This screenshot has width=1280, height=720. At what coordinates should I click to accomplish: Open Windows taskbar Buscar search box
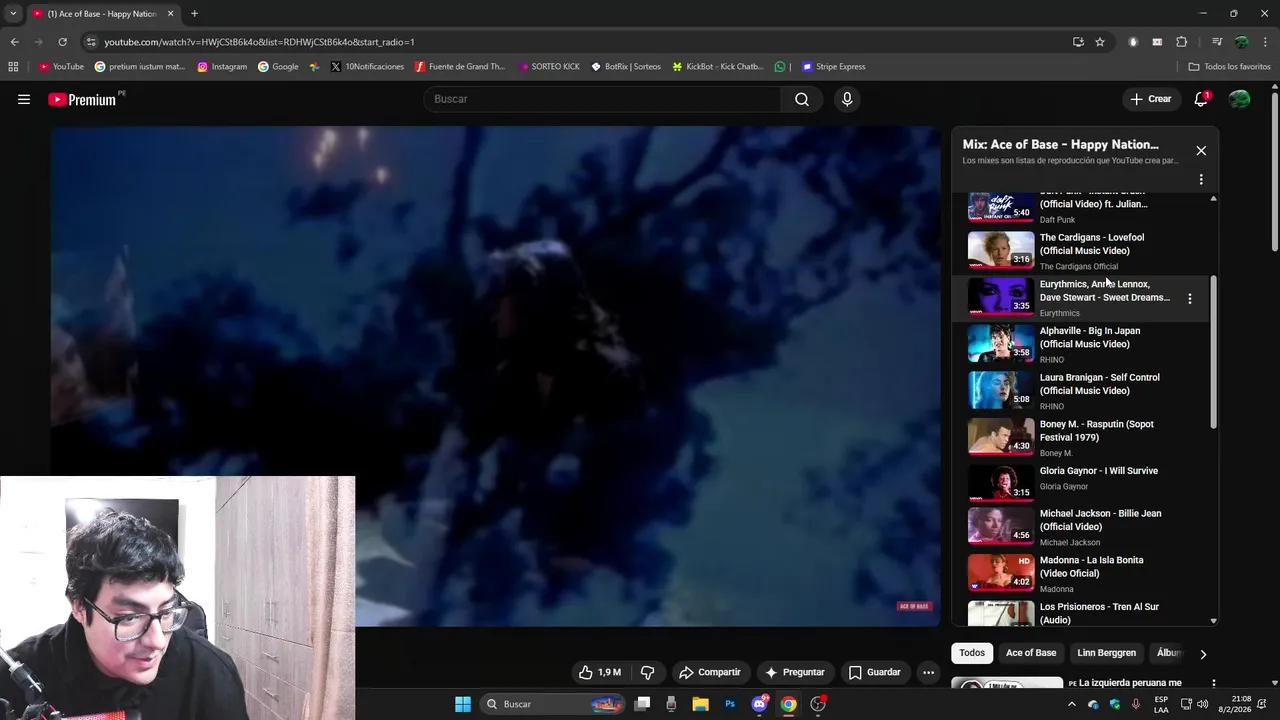(x=552, y=704)
